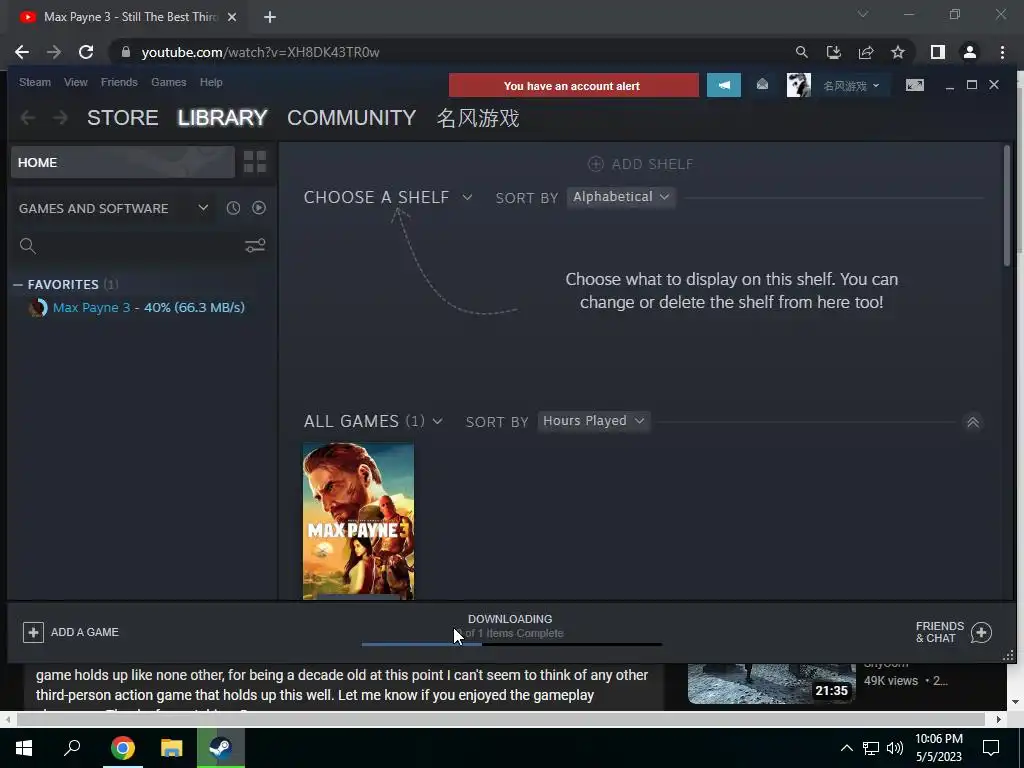
Task: Bookmark this page with star icon
Action: click(x=898, y=52)
